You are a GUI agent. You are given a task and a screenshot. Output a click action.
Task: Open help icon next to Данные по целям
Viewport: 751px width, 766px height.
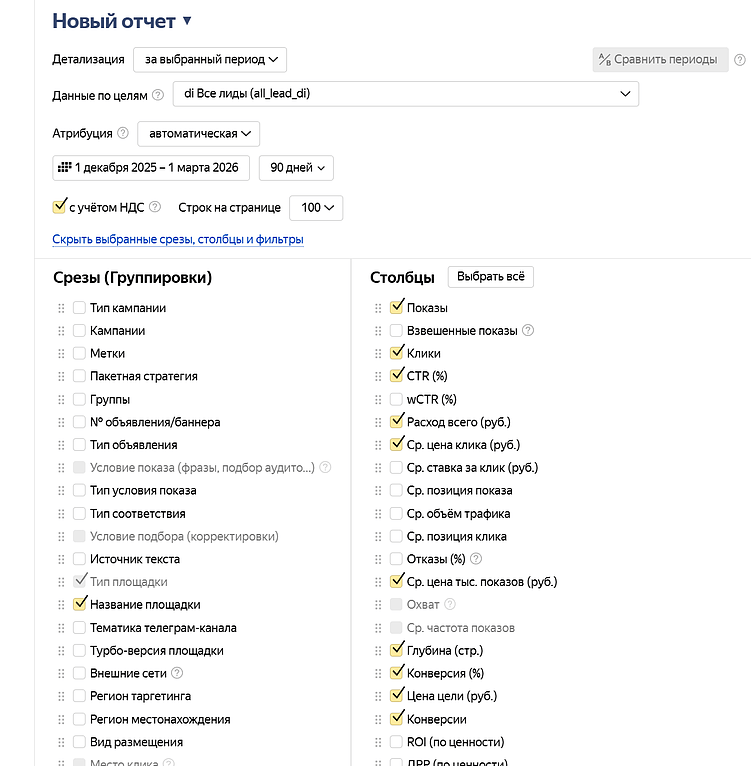pos(158,95)
